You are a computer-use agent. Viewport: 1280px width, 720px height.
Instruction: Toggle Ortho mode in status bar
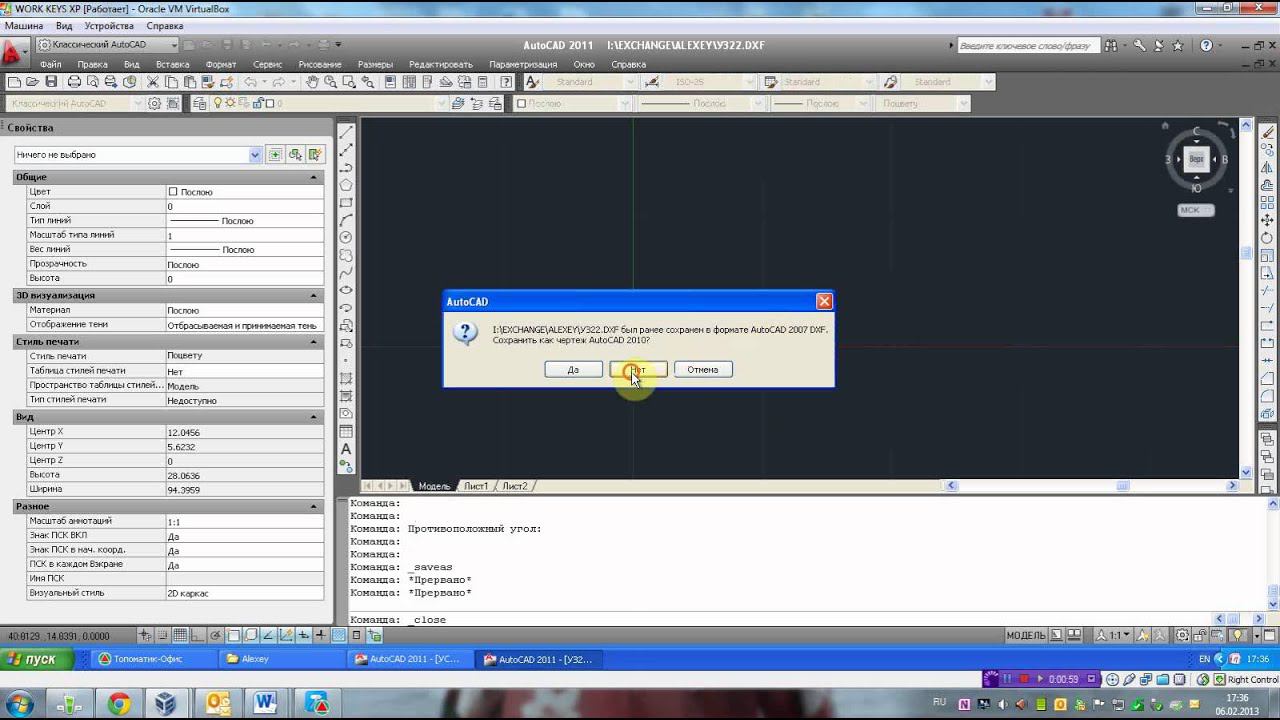(x=198, y=636)
